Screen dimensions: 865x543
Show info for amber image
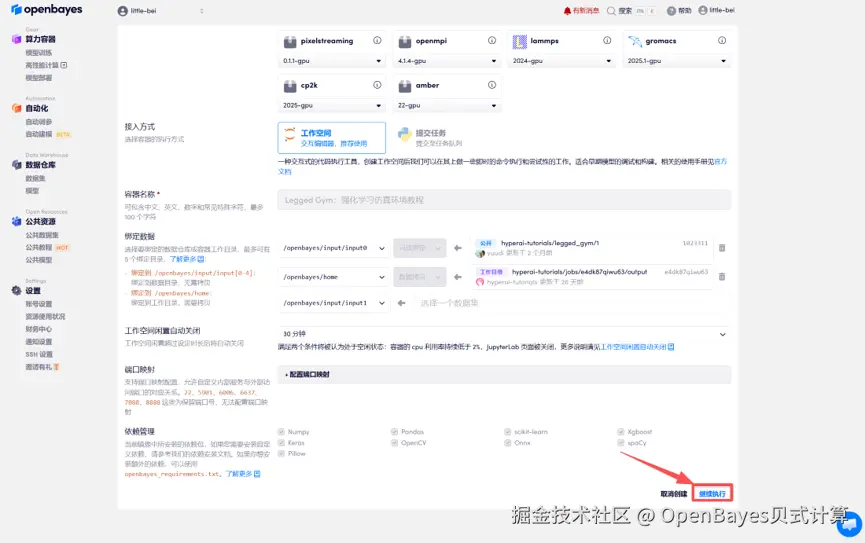492,85
